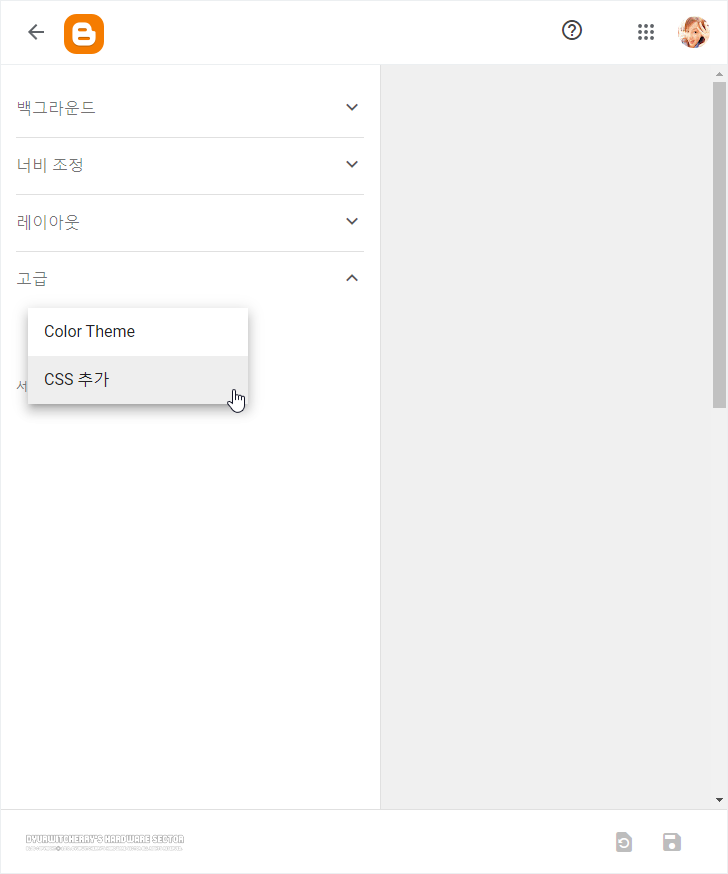
Task: Revert theme changes with the restore icon
Action: tap(624, 842)
